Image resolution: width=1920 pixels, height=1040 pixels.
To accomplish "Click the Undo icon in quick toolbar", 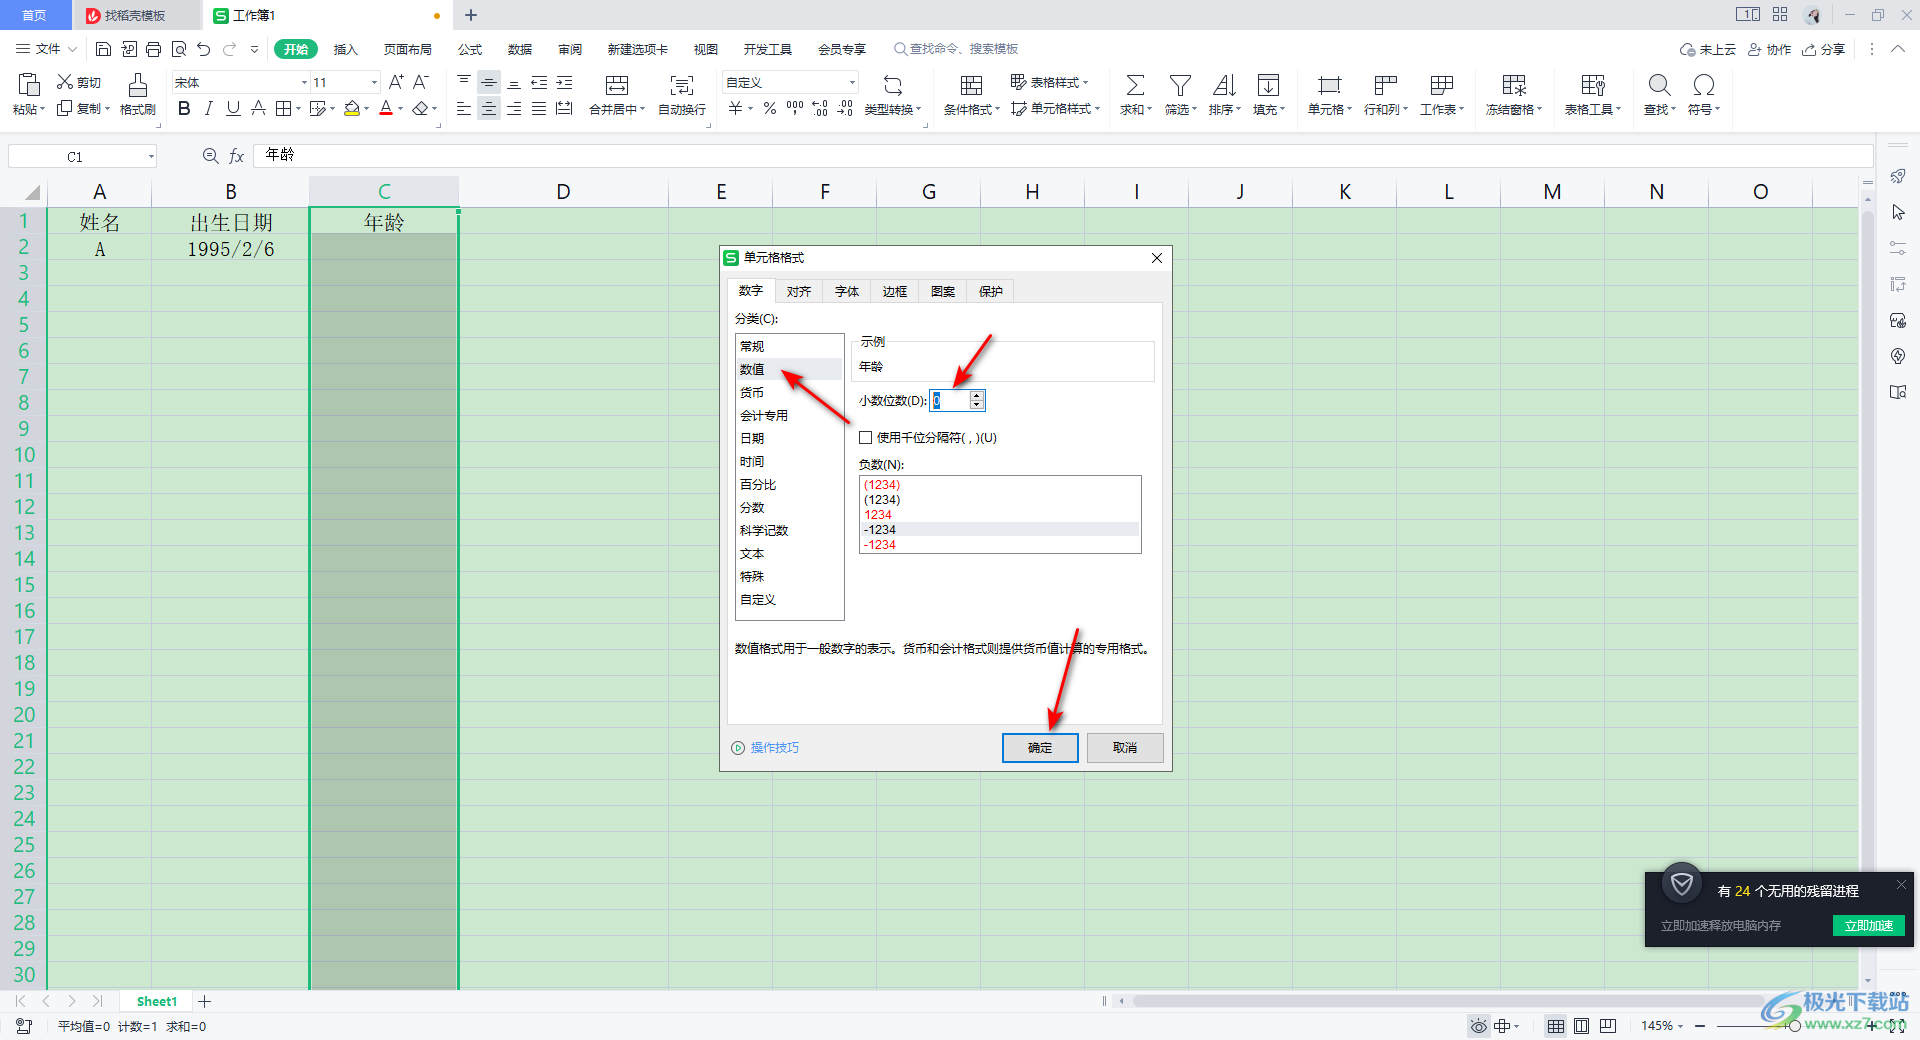I will click(x=204, y=49).
